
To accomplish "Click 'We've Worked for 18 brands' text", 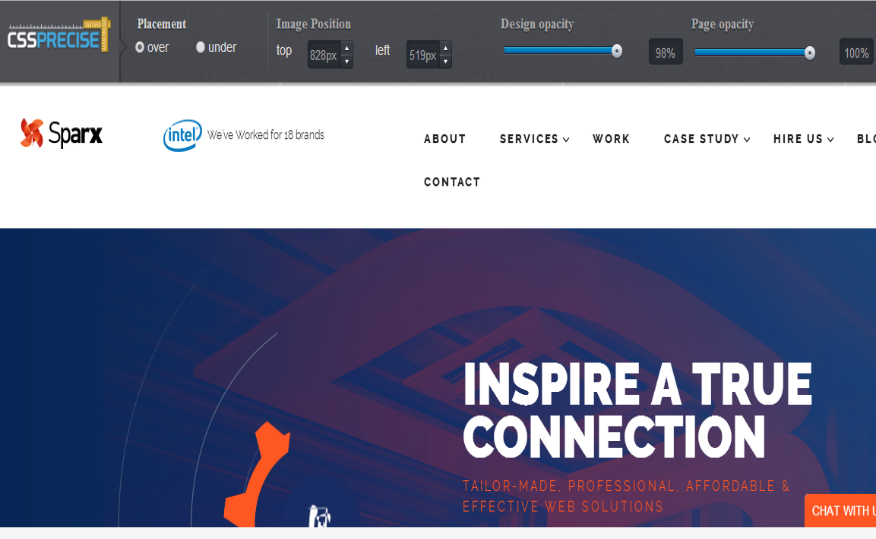I will [x=266, y=135].
